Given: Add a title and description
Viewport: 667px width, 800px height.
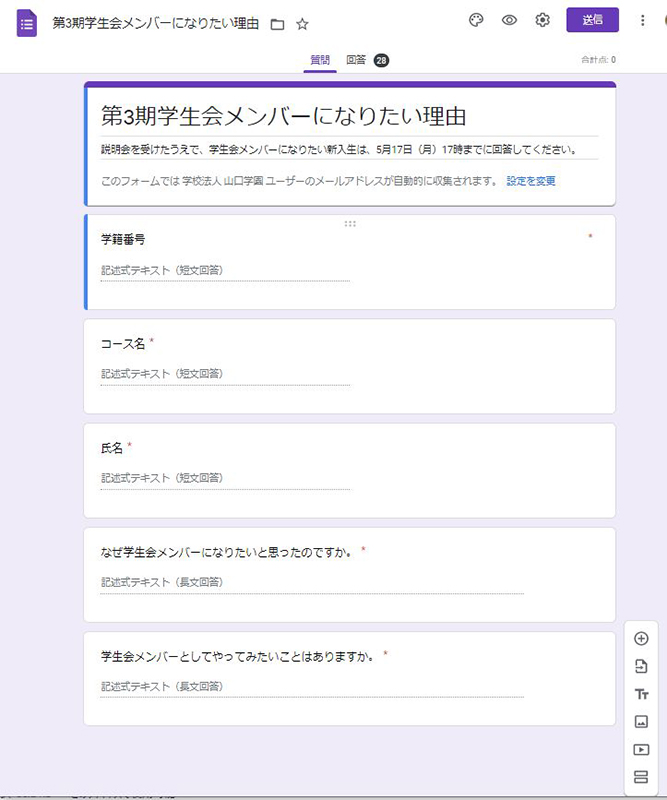Looking at the screenshot, I should pos(641,694).
